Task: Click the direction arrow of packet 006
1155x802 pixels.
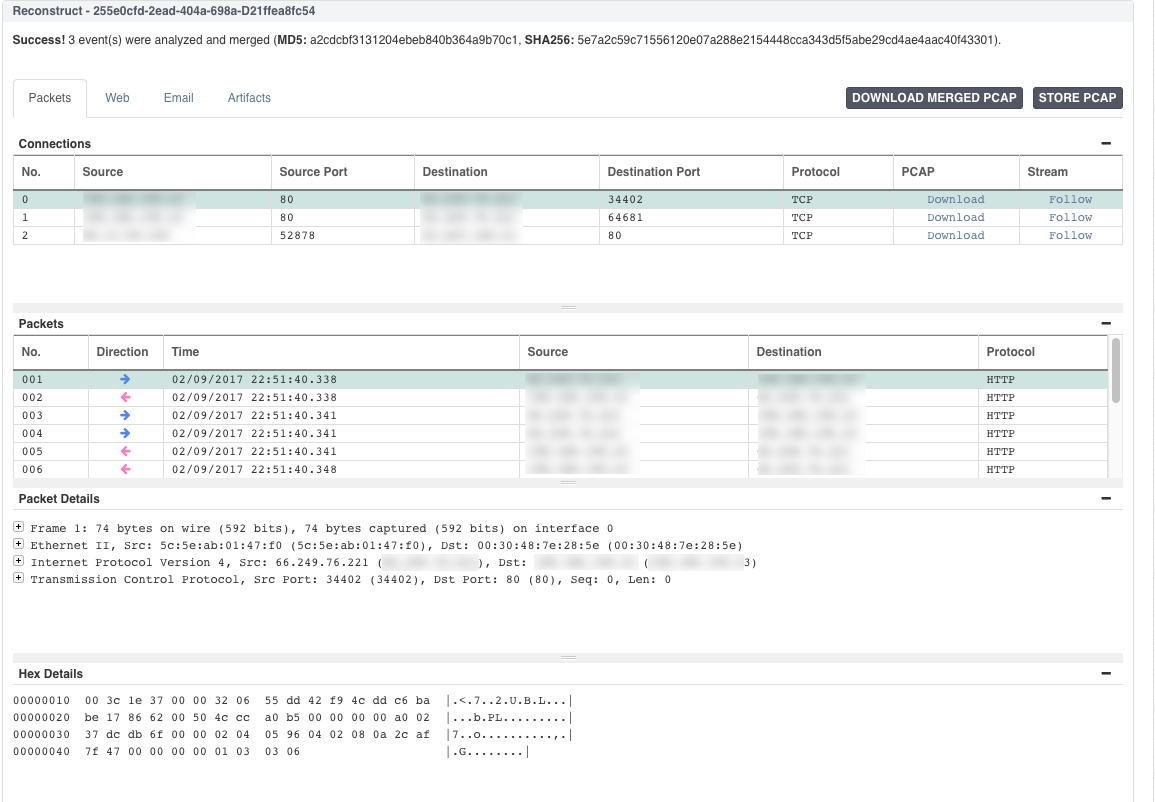Action: [125, 469]
